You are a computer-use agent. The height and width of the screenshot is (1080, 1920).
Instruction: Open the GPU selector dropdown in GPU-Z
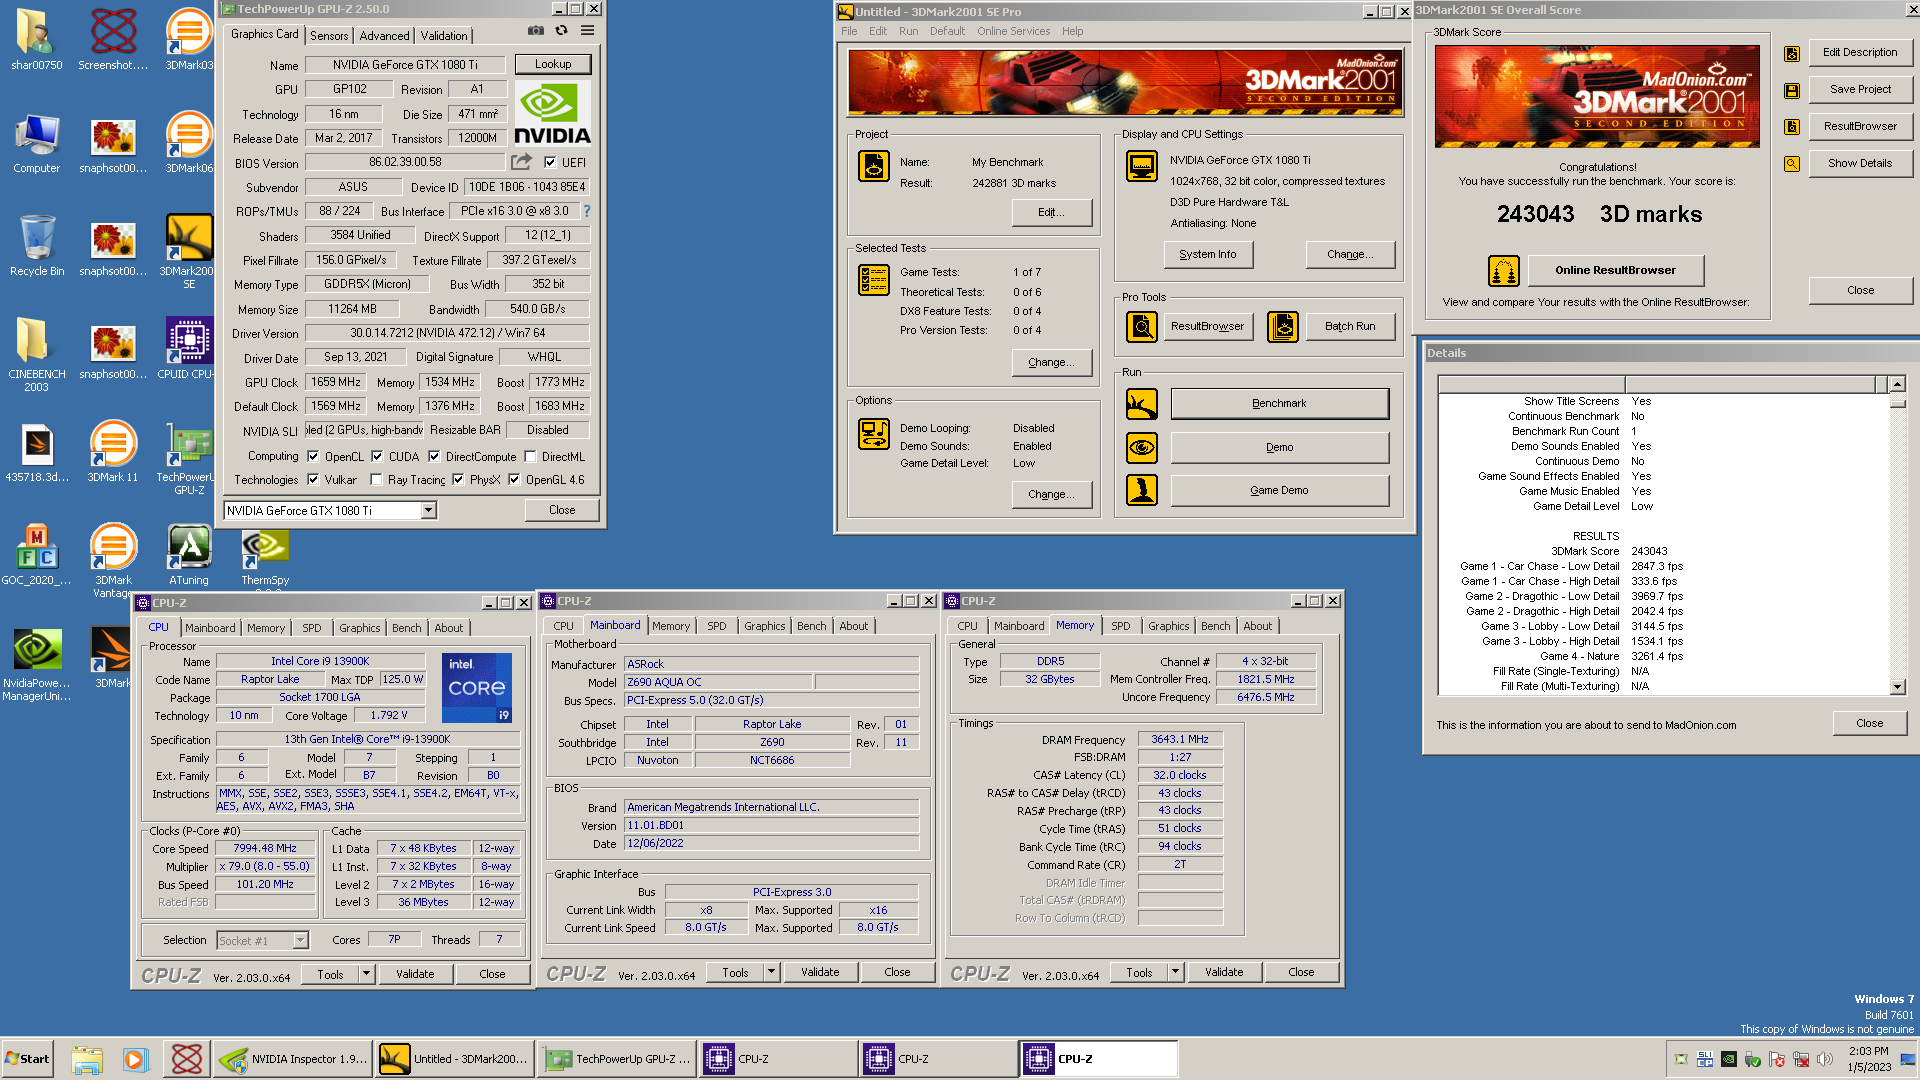pos(428,510)
